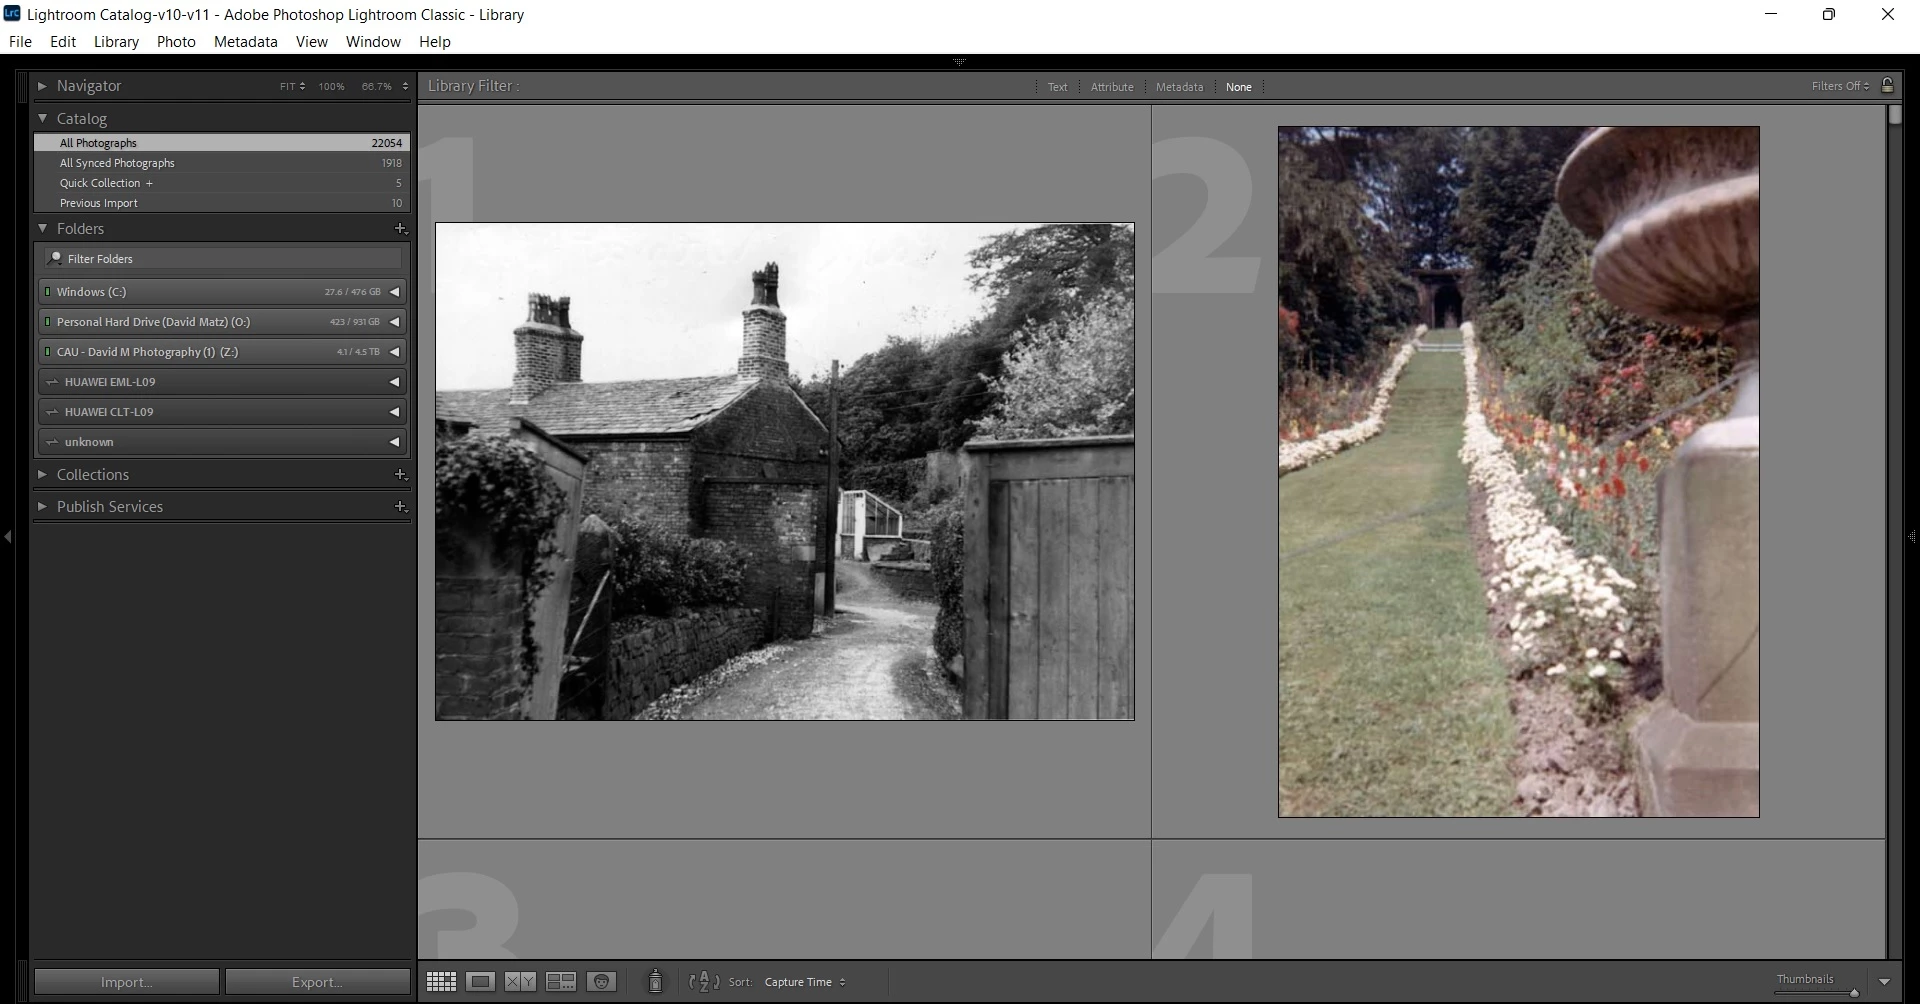Viewport: 1920px width, 1004px height.
Task: Open People view face icon
Action: tap(601, 982)
